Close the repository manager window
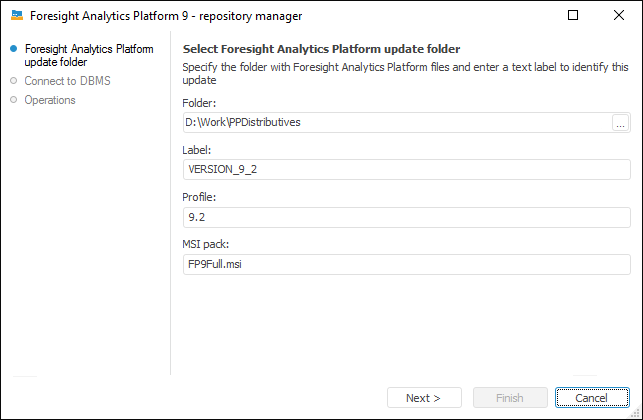This screenshot has width=643, height=420. click(619, 16)
